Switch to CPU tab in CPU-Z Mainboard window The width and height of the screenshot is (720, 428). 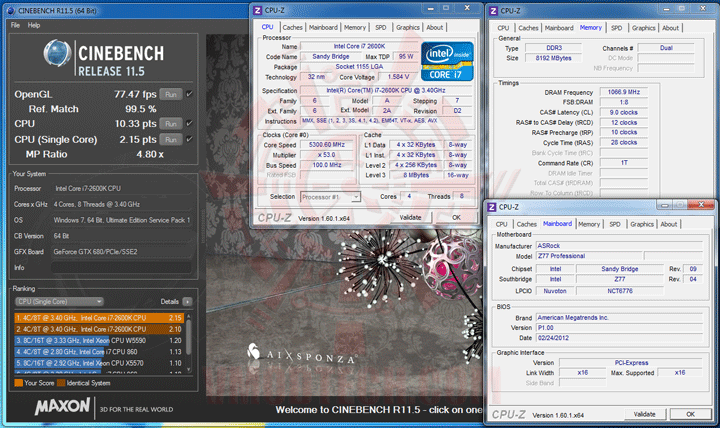click(x=501, y=224)
